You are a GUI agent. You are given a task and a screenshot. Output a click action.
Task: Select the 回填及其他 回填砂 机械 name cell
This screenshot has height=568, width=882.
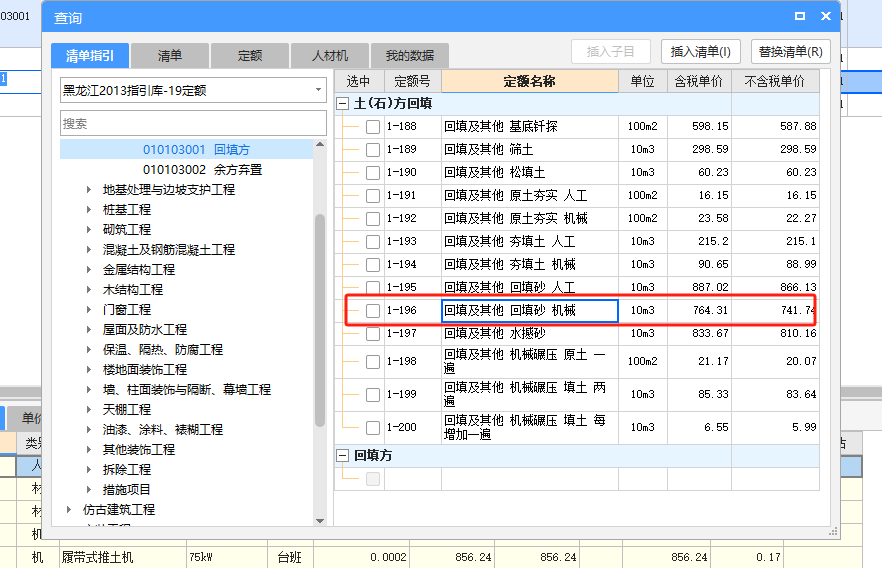tap(530, 310)
